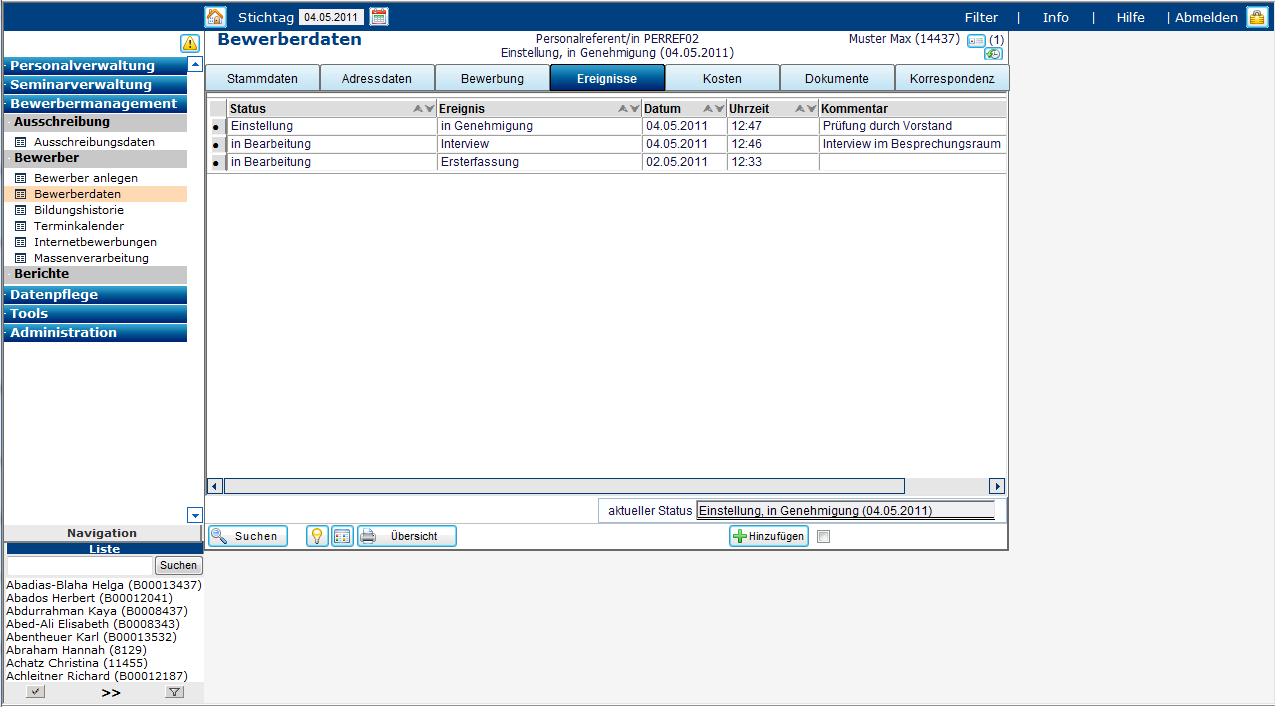
Task: Click the light bulb hint icon
Action: (x=317, y=536)
